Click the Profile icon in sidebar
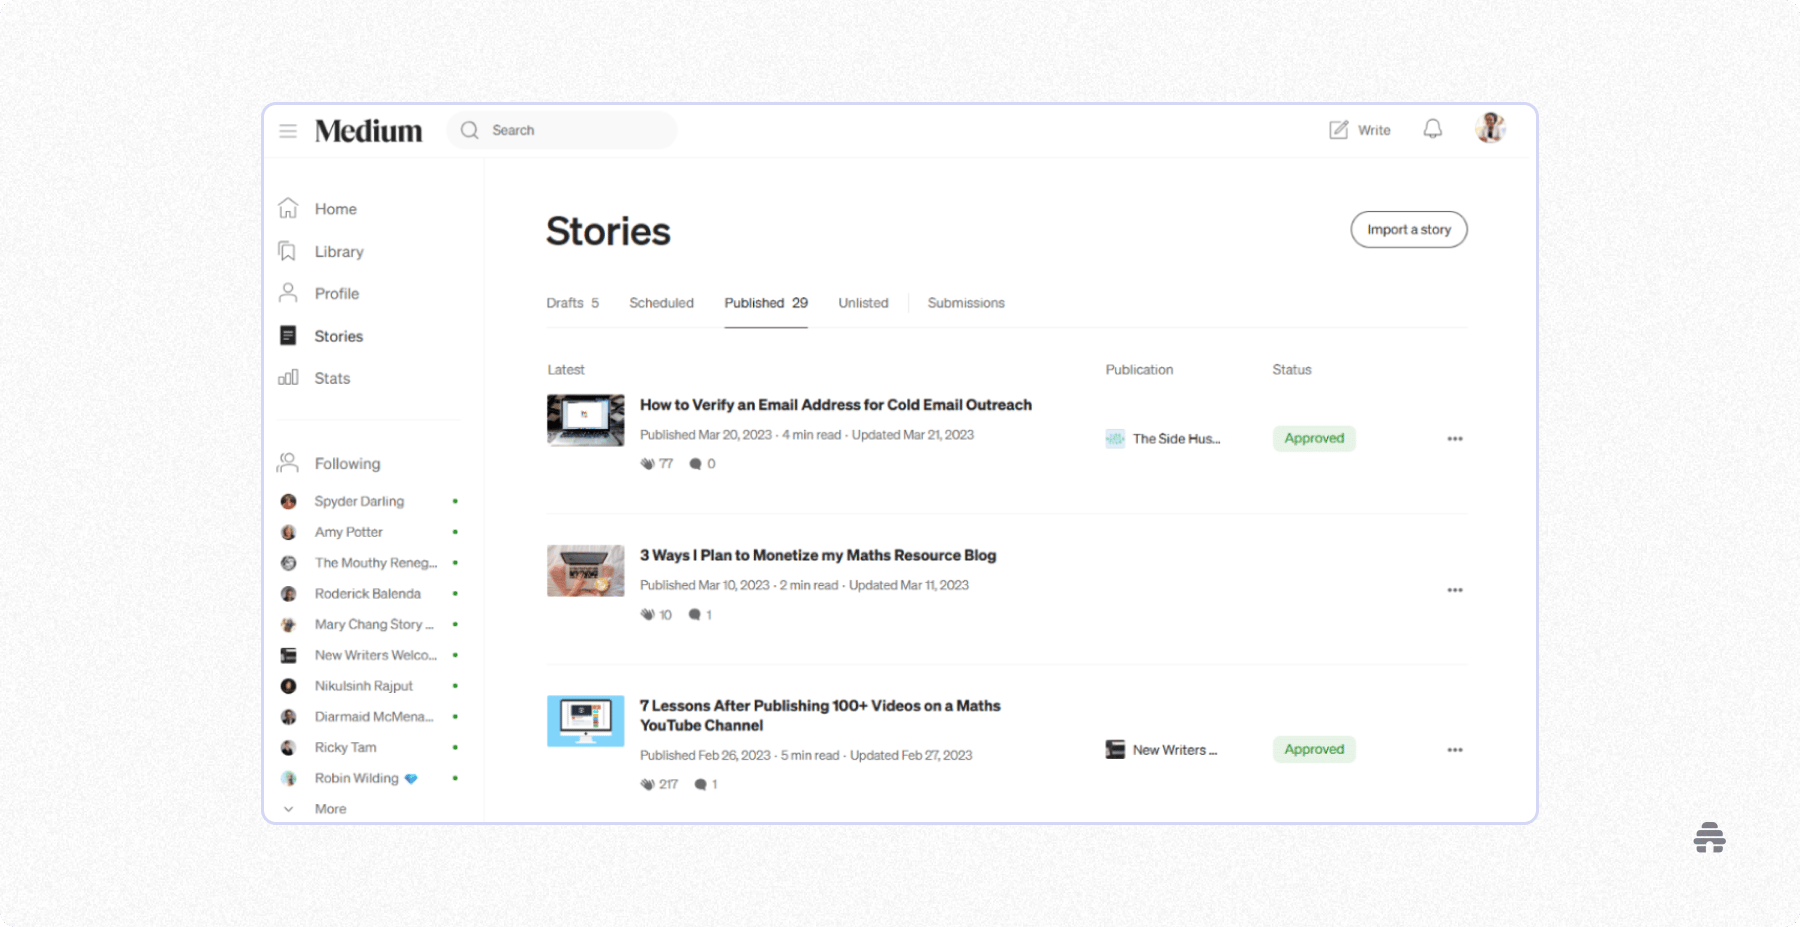The width and height of the screenshot is (1800, 927). click(288, 293)
